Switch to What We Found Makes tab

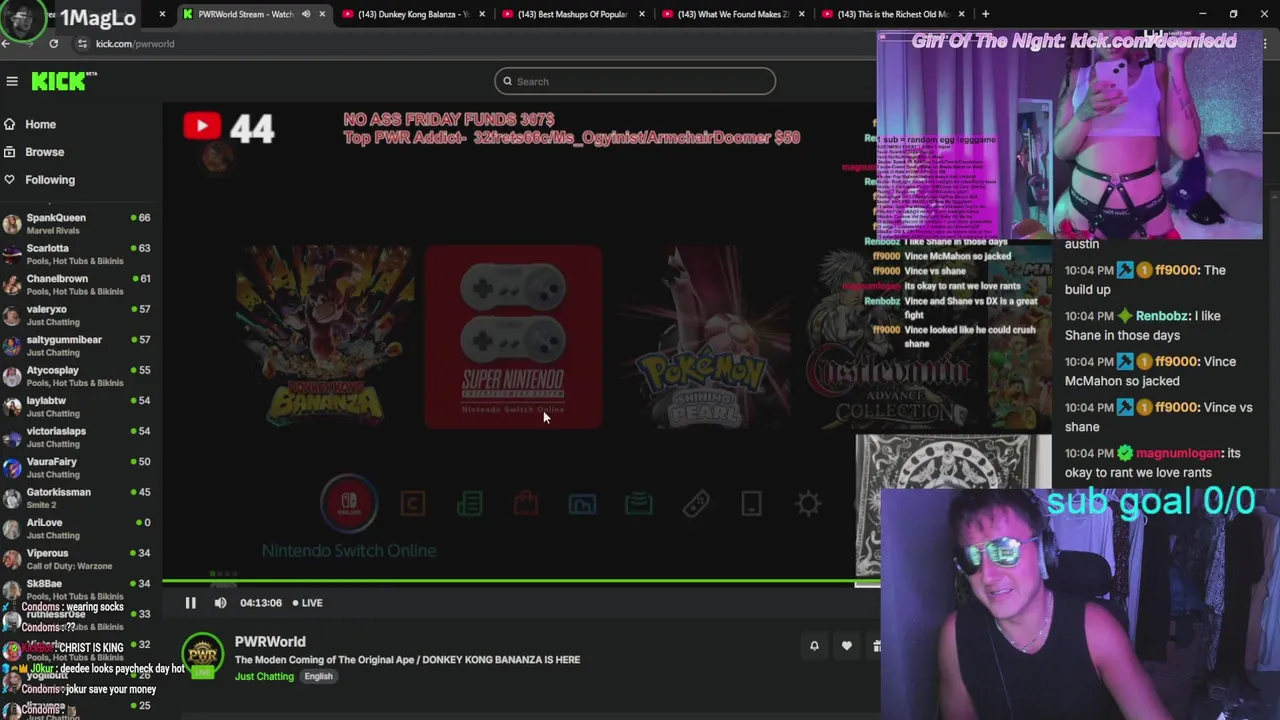(x=732, y=14)
